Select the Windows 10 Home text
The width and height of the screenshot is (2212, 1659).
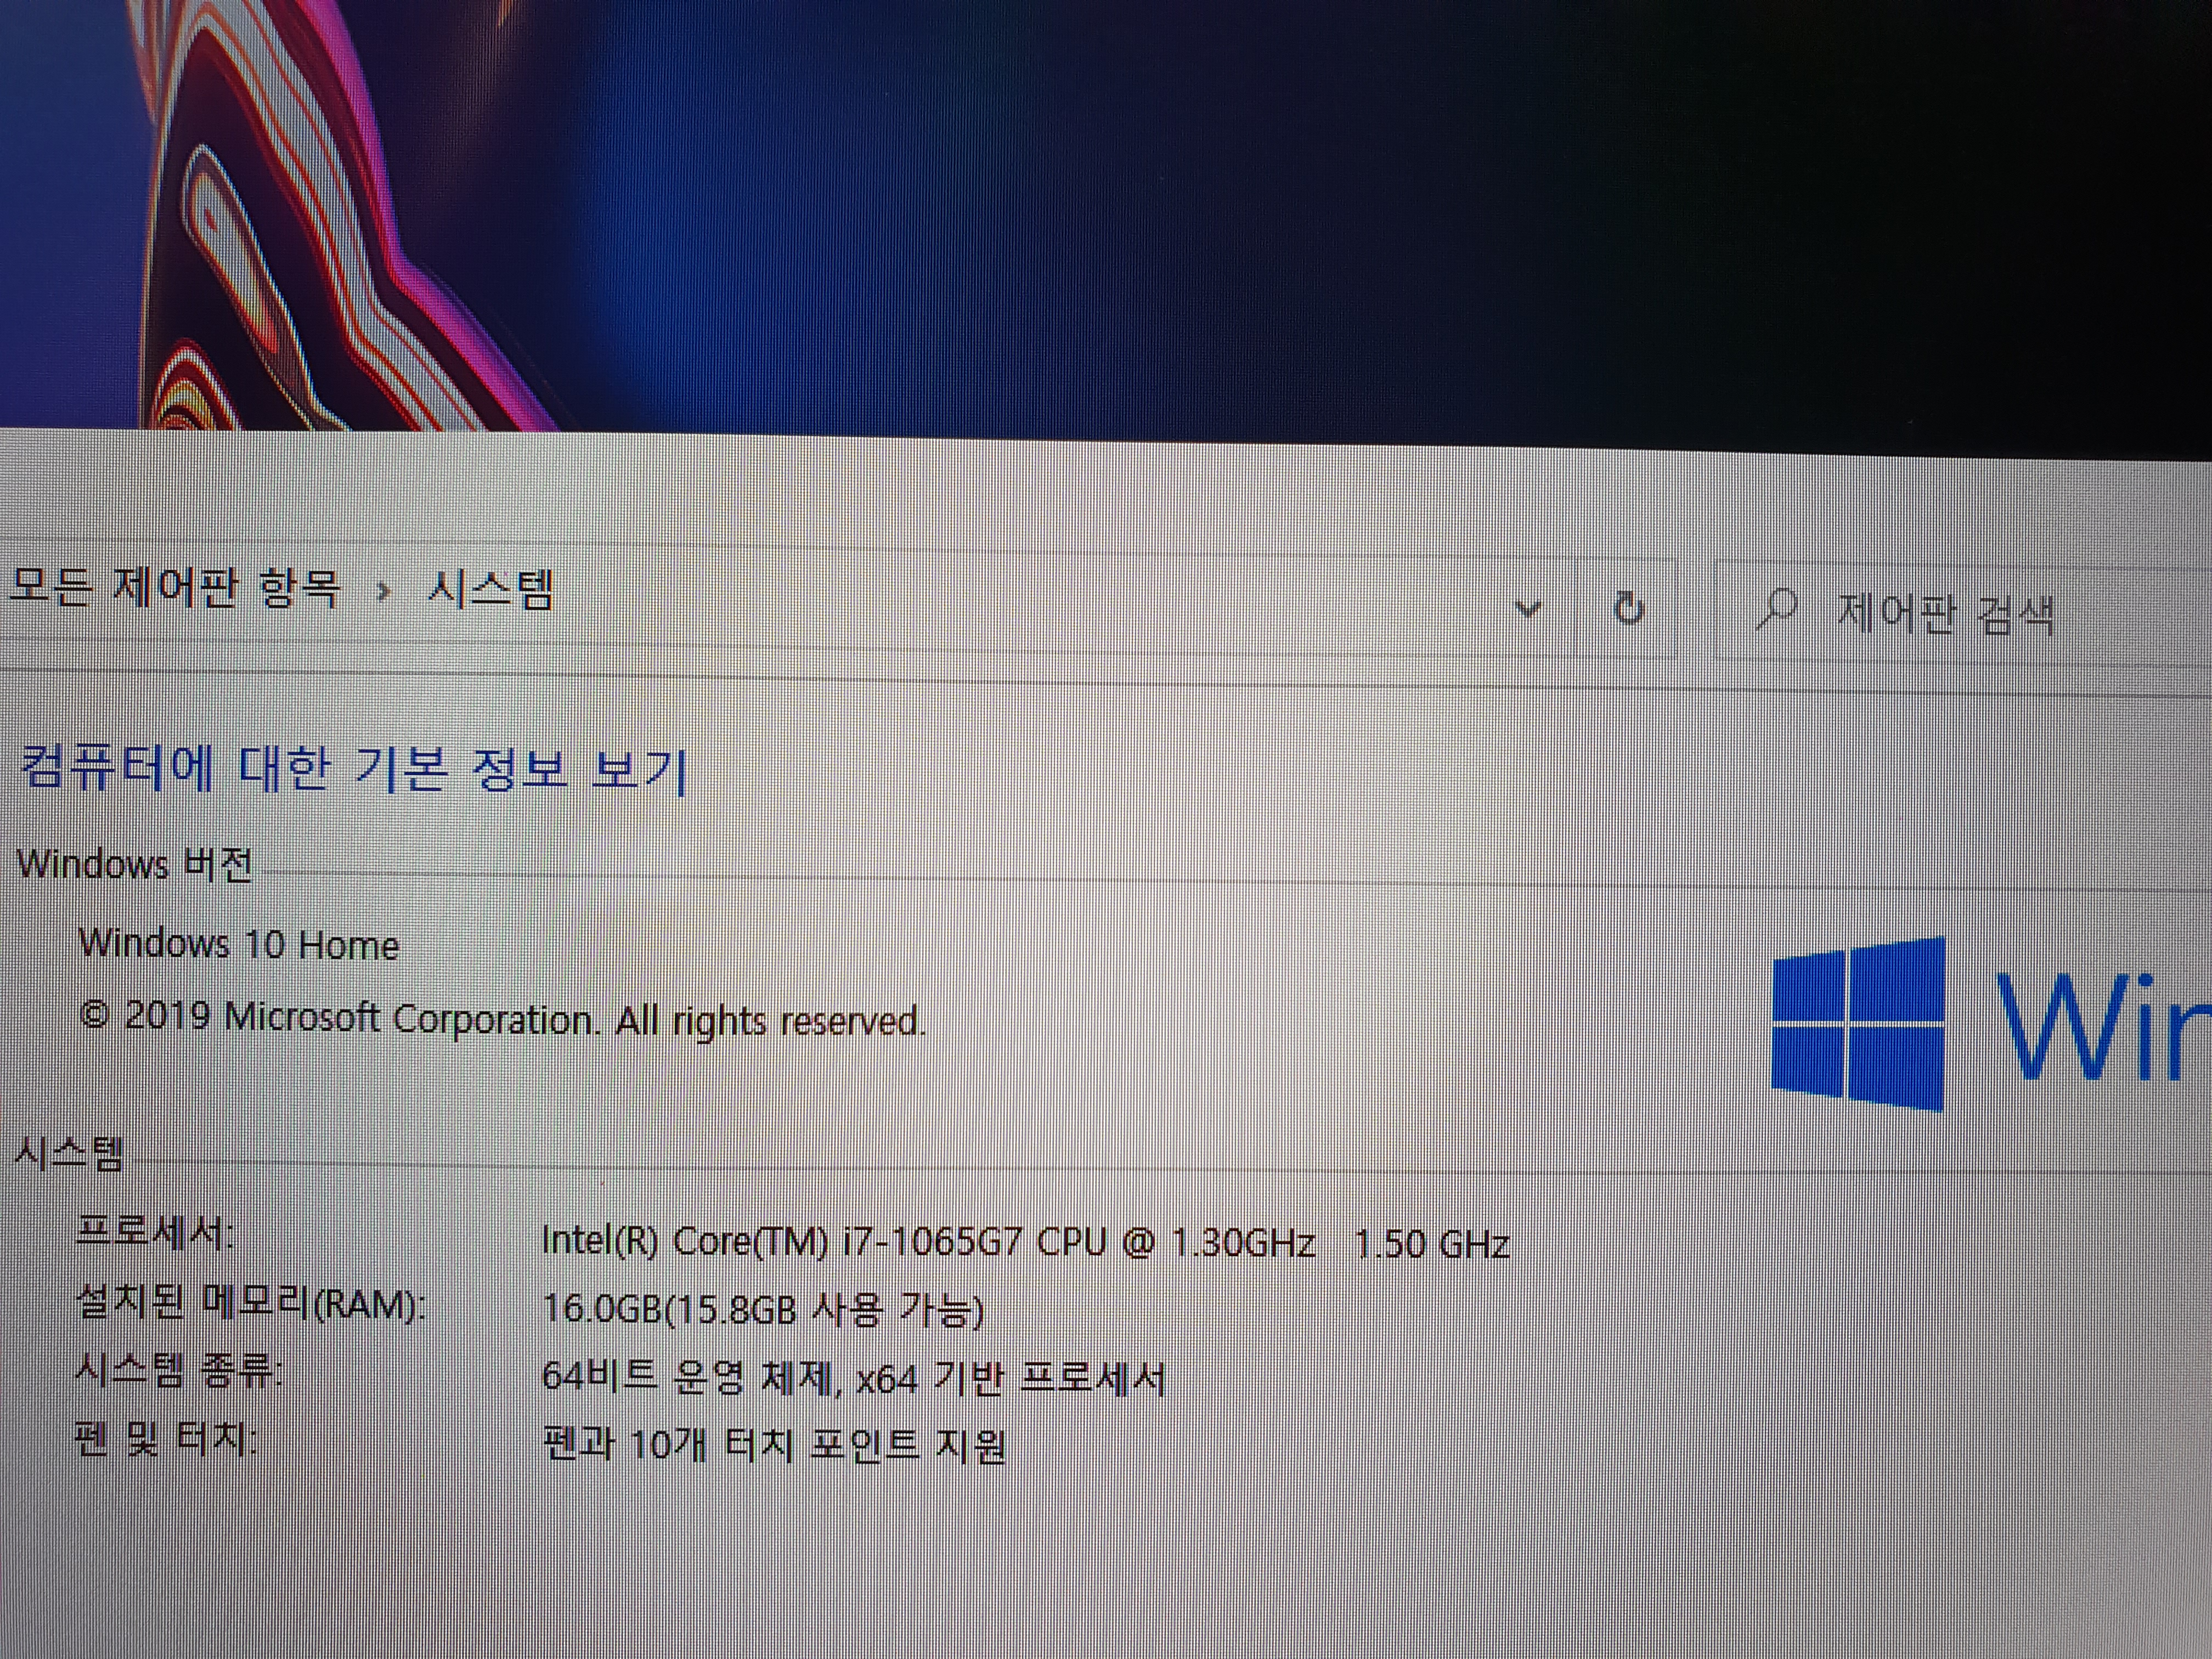click(240, 944)
